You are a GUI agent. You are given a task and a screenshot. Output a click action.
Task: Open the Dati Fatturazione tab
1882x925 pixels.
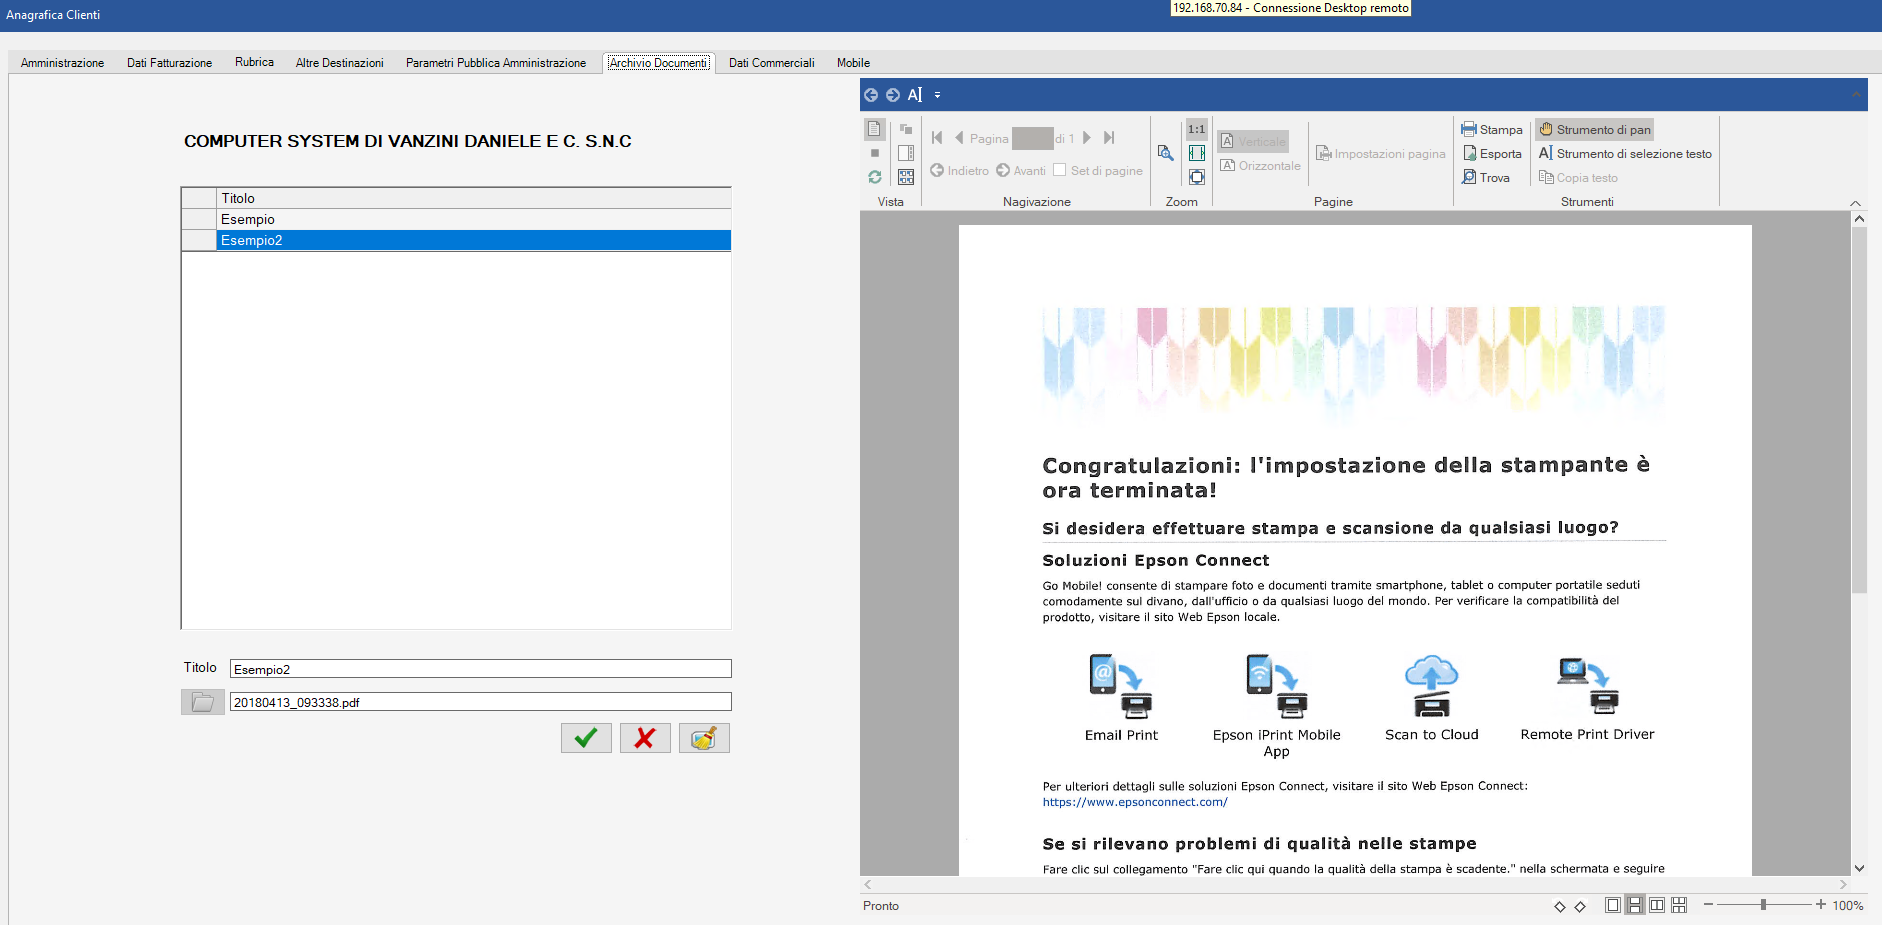tap(169, 63)
